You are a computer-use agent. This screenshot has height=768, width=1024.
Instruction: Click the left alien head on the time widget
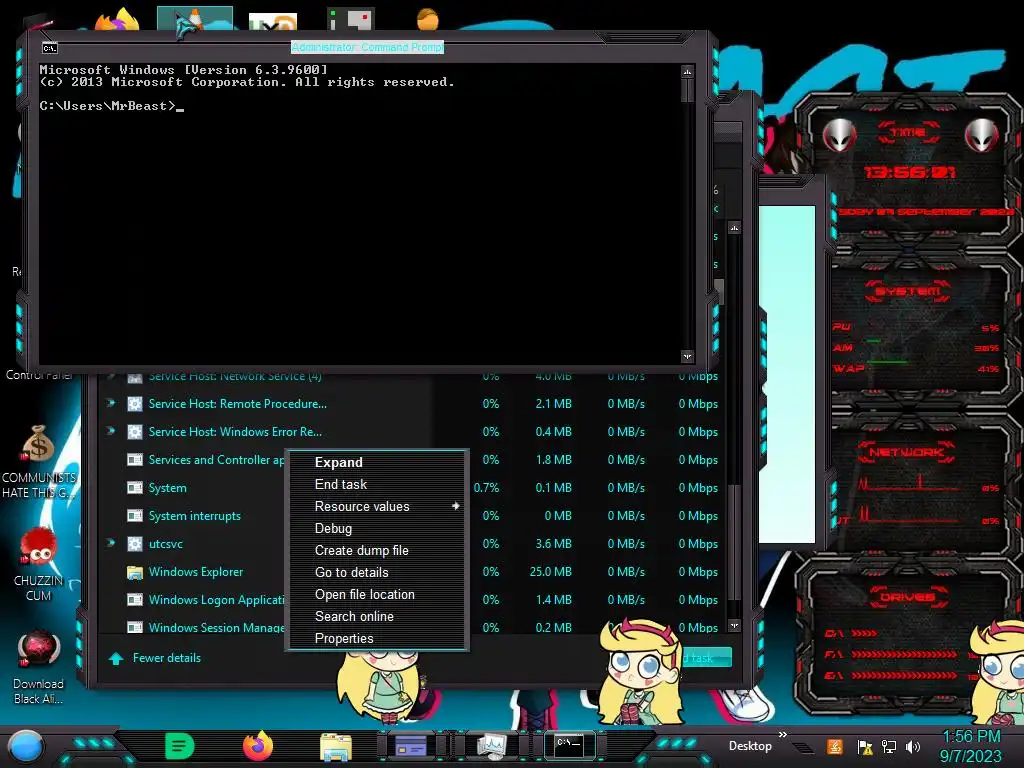pyautogui.click(x=839, y=135)
